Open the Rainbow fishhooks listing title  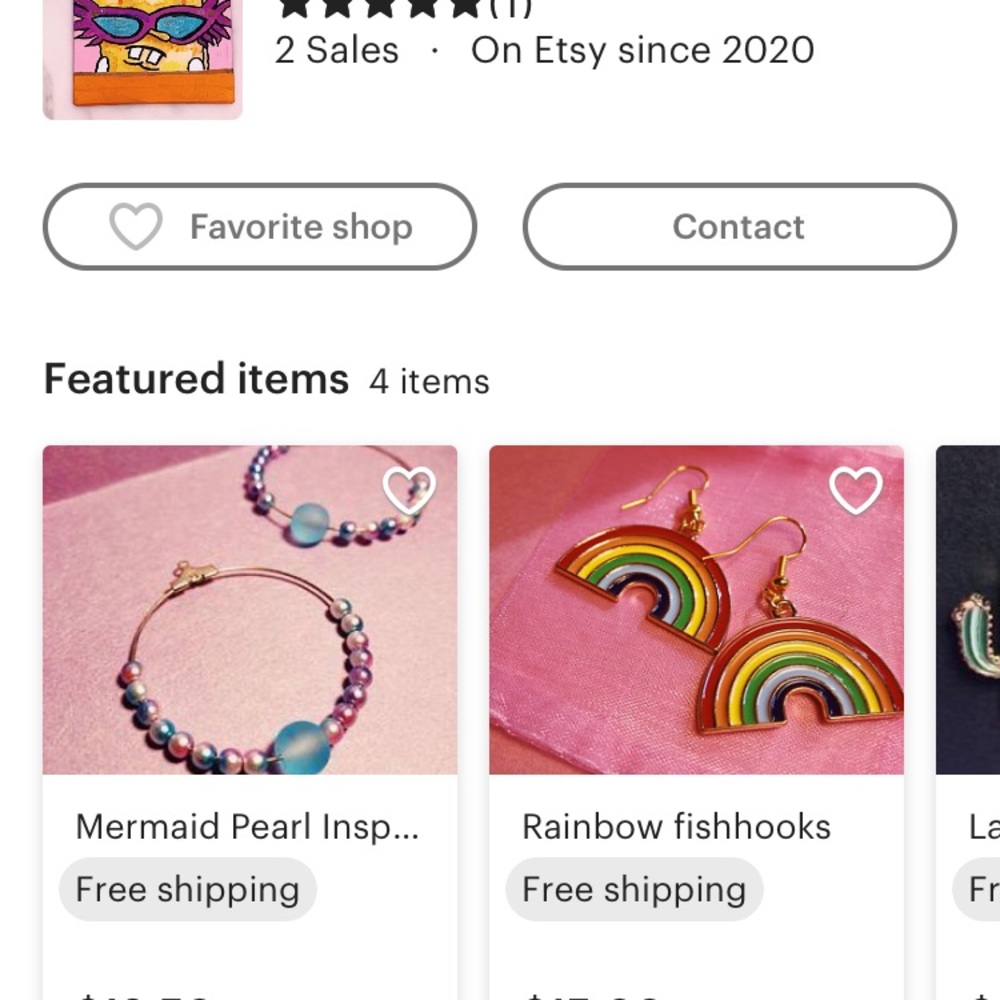(x=677, y=826)
